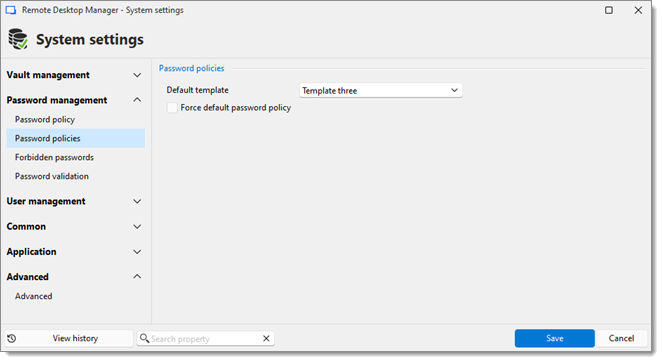Viewport: 662px width, 362px height.
Task: Expand the Application section
Action: (137, 252)
